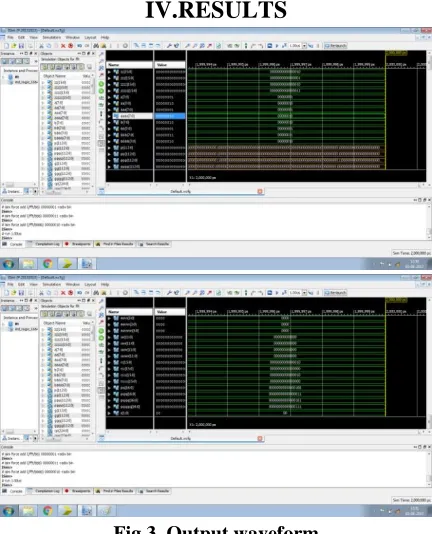The image size is (432, 534).
Task: Click red X delete icon in upper ISim toolbar
Action: (63, 46)
